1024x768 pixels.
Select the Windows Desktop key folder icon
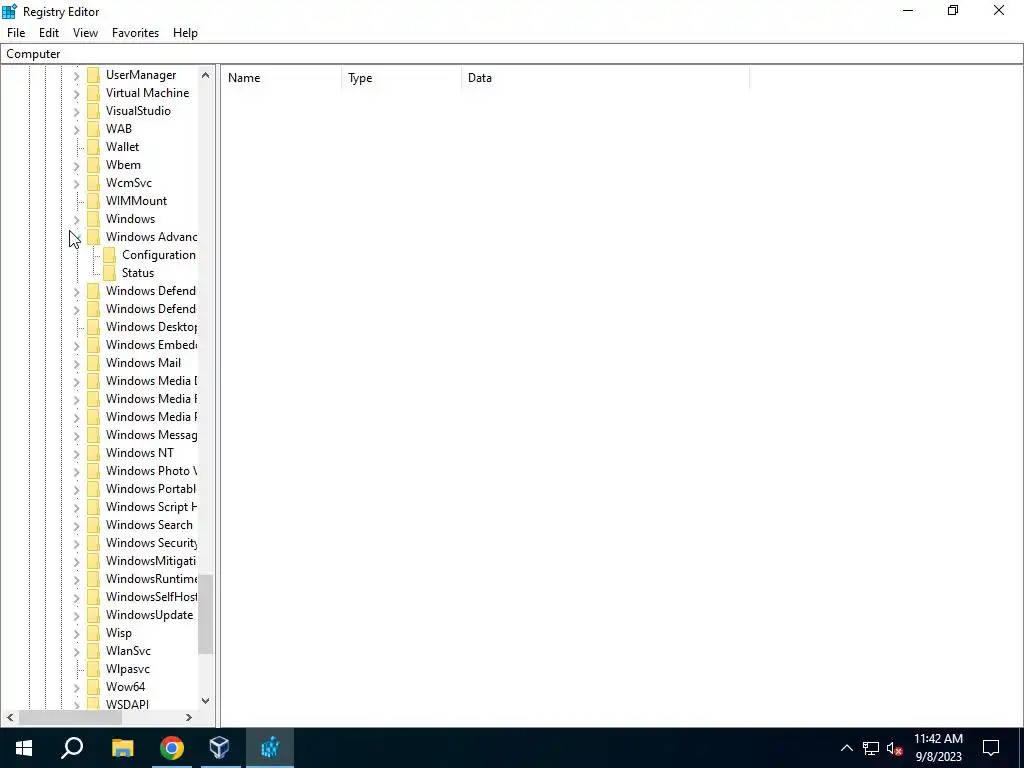click(x=94, y=327)
